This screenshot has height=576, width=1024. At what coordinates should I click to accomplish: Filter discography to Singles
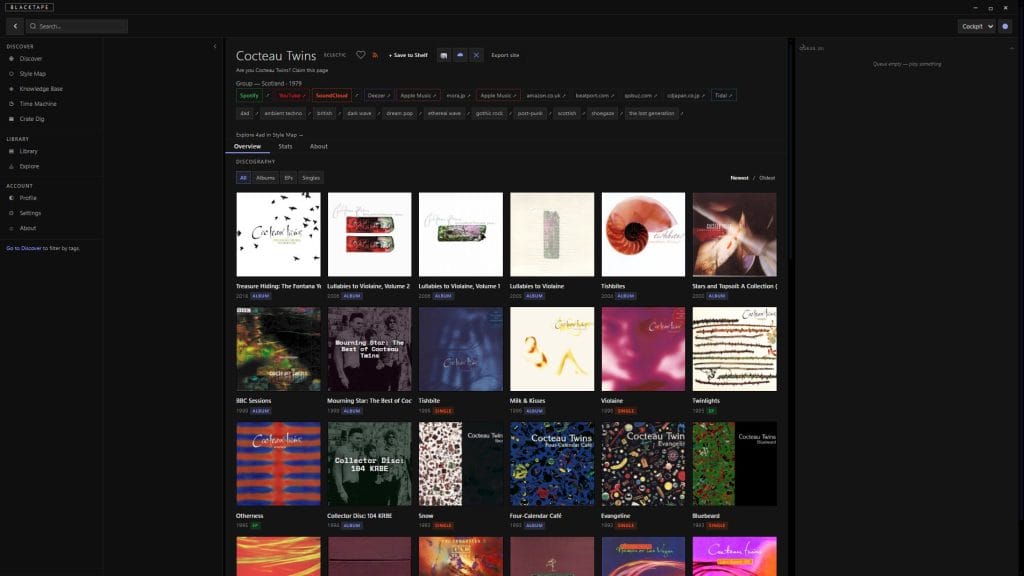pyautogui.click(x=311, y=177)
